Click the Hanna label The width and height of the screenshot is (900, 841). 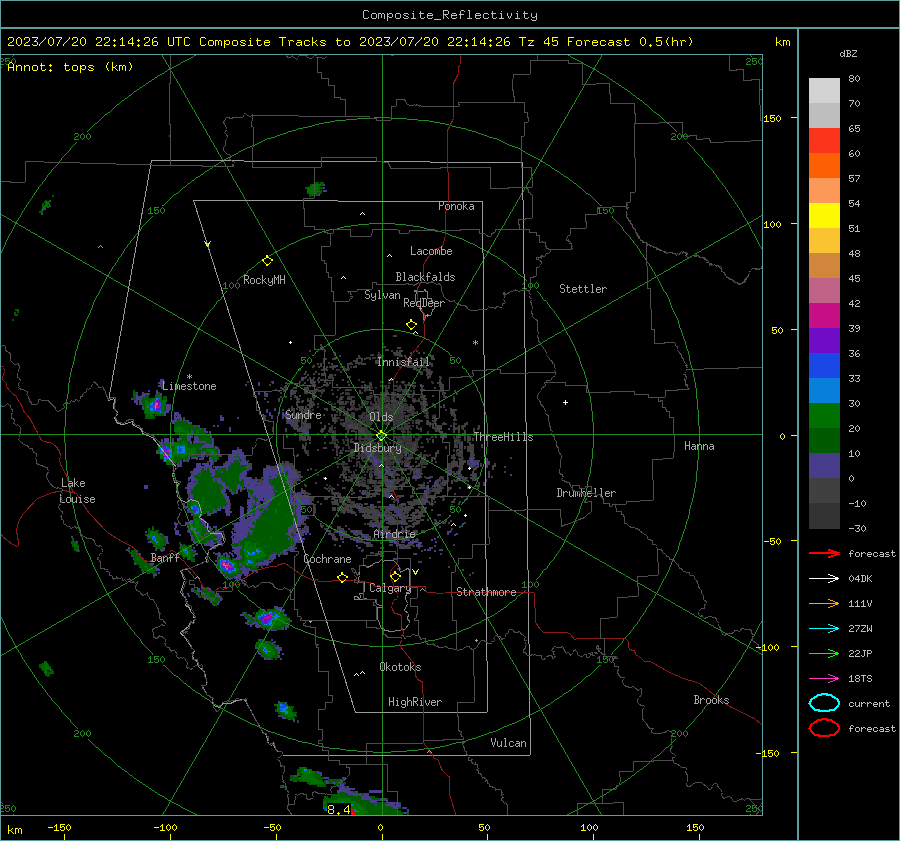click(x=699, y=446)
